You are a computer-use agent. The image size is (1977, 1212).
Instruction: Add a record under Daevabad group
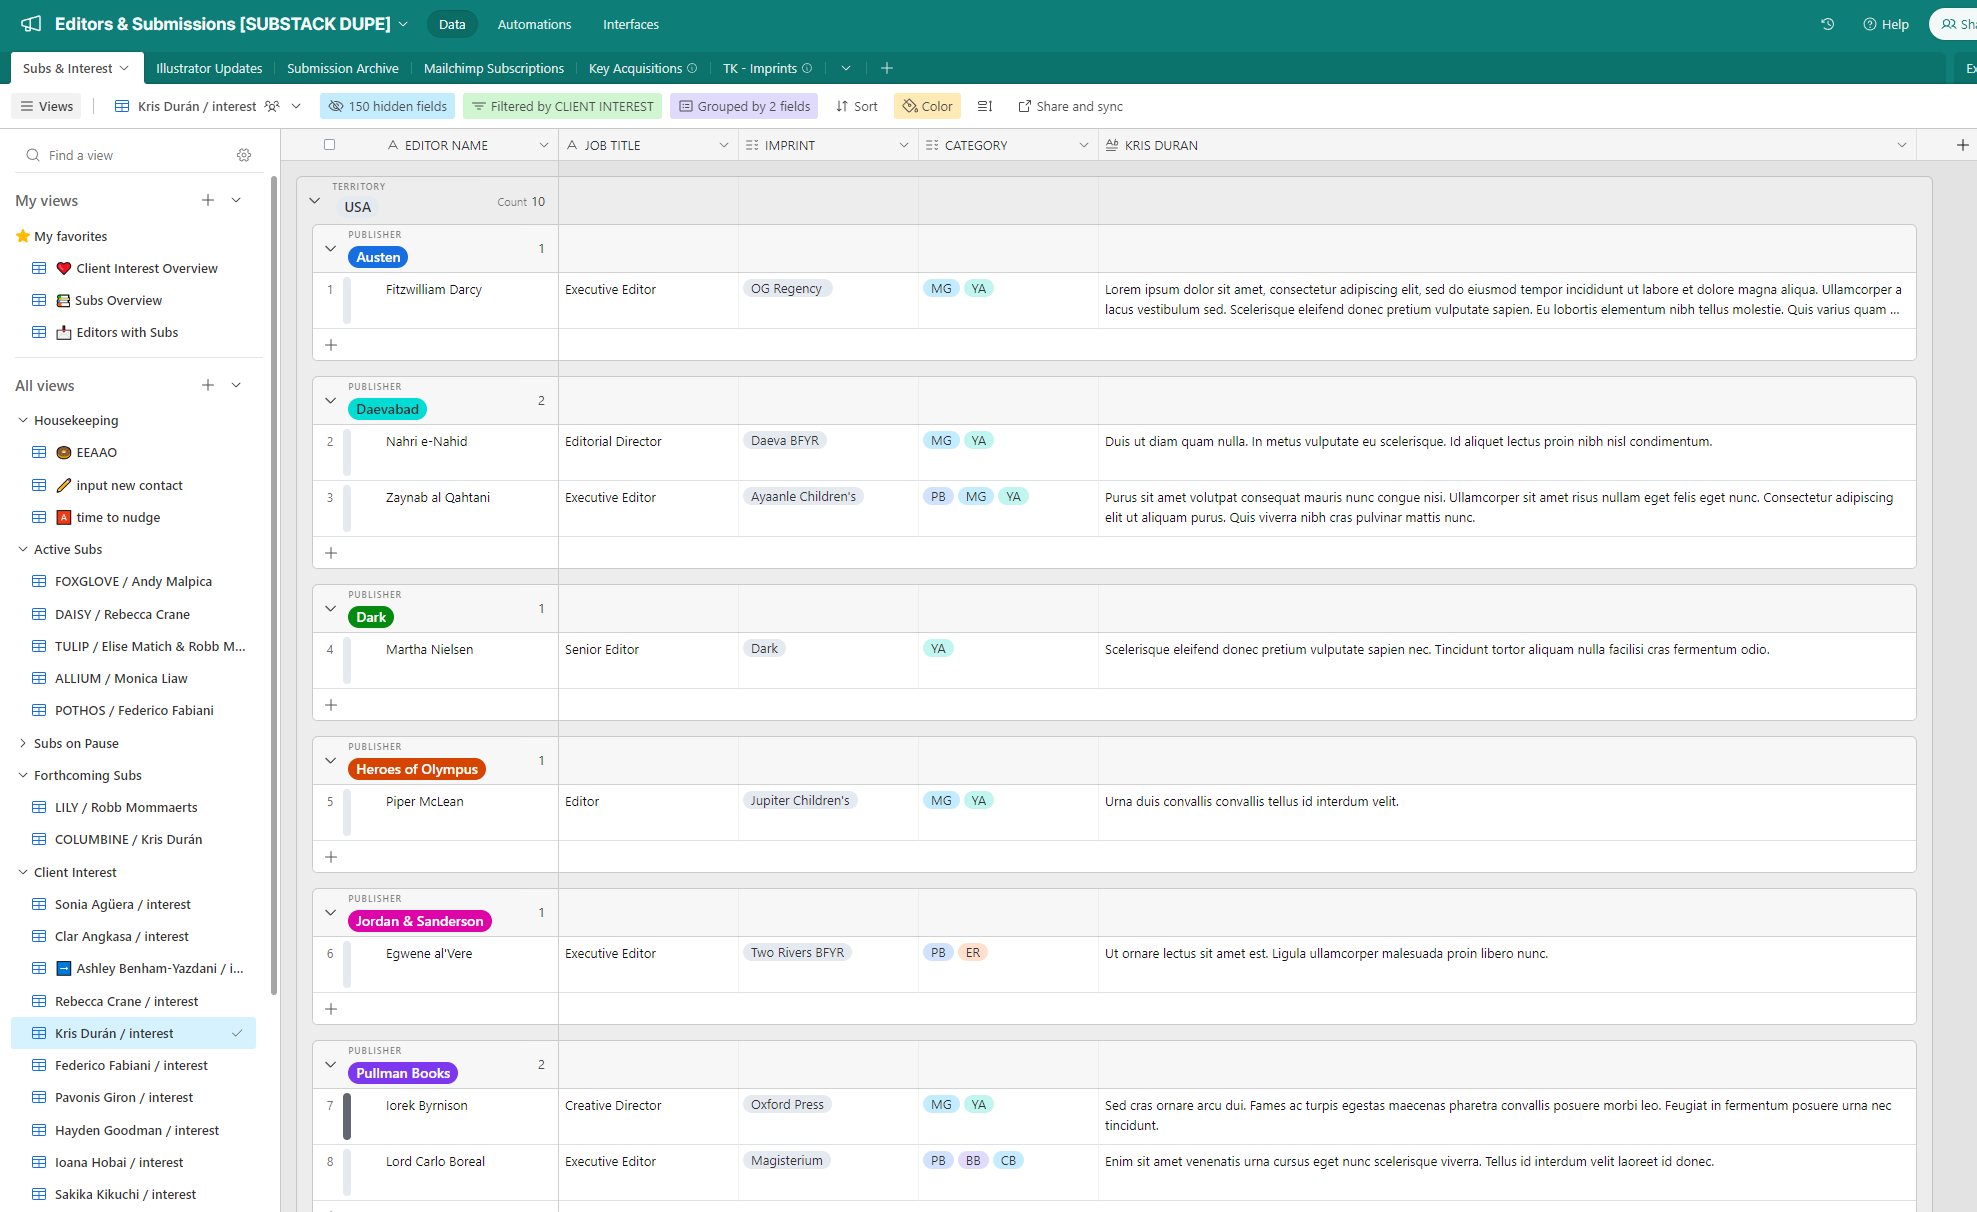[331, 553]
